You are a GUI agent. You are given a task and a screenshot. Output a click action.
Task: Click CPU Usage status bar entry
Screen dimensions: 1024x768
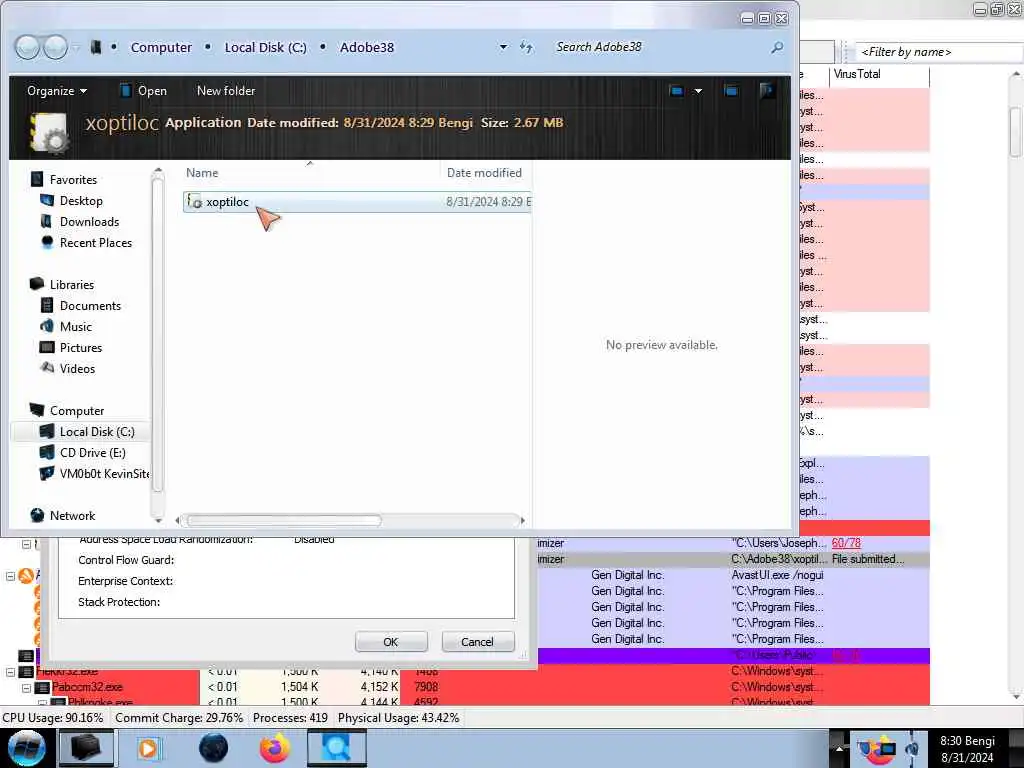[x=53, y=718]
